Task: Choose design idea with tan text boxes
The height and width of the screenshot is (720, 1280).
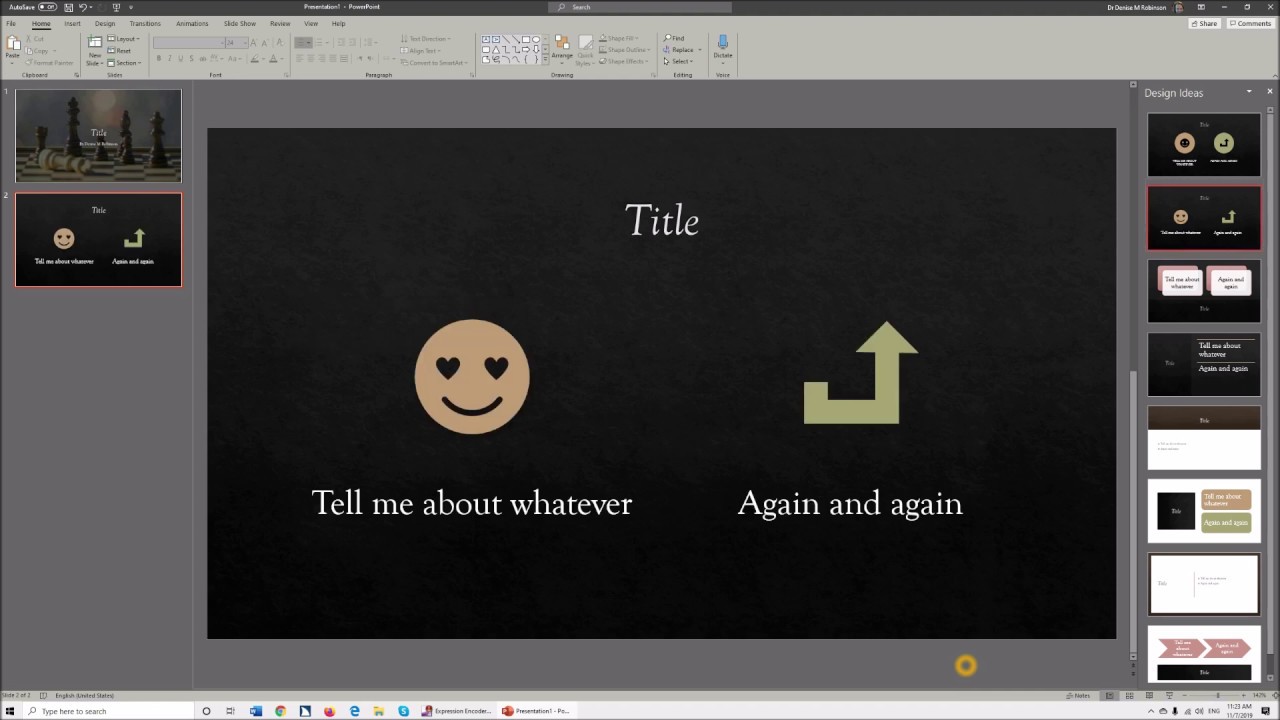Action: click(1204, 511)
